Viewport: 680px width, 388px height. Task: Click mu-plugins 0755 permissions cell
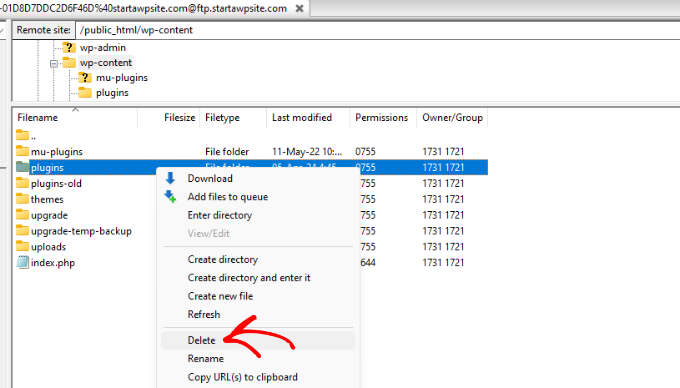365,152
